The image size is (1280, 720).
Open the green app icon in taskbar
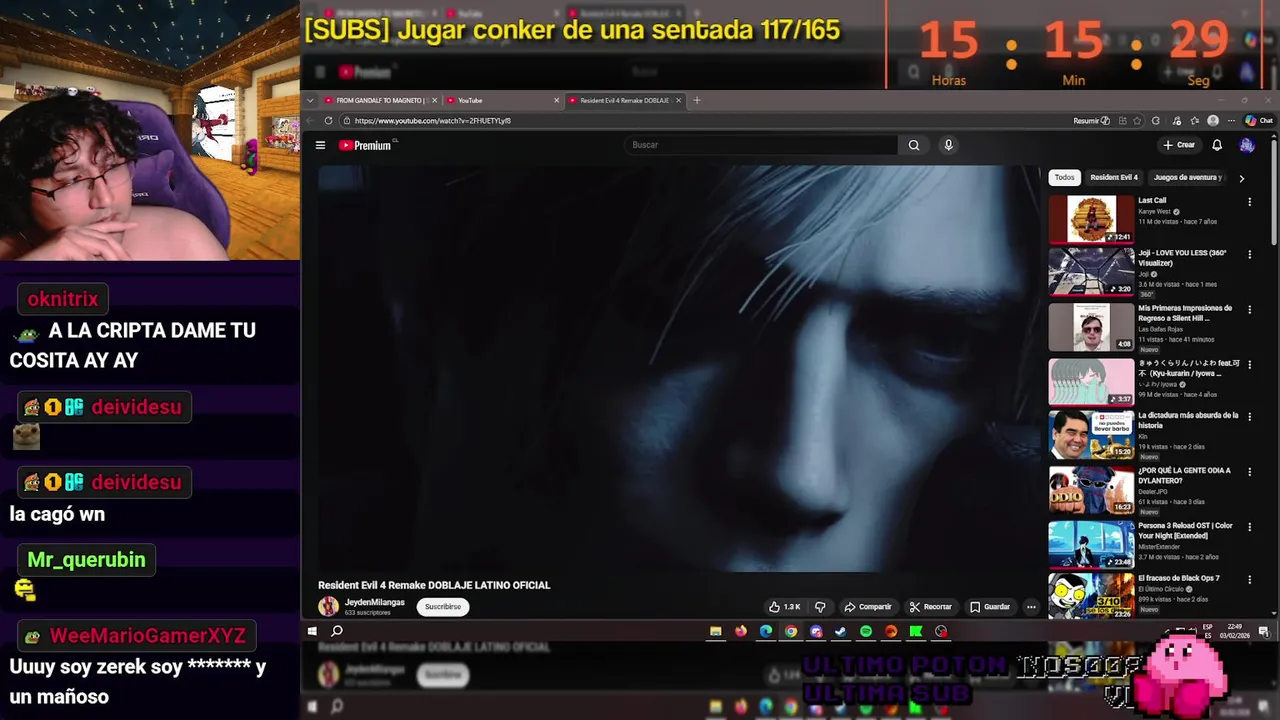(915, 631)
